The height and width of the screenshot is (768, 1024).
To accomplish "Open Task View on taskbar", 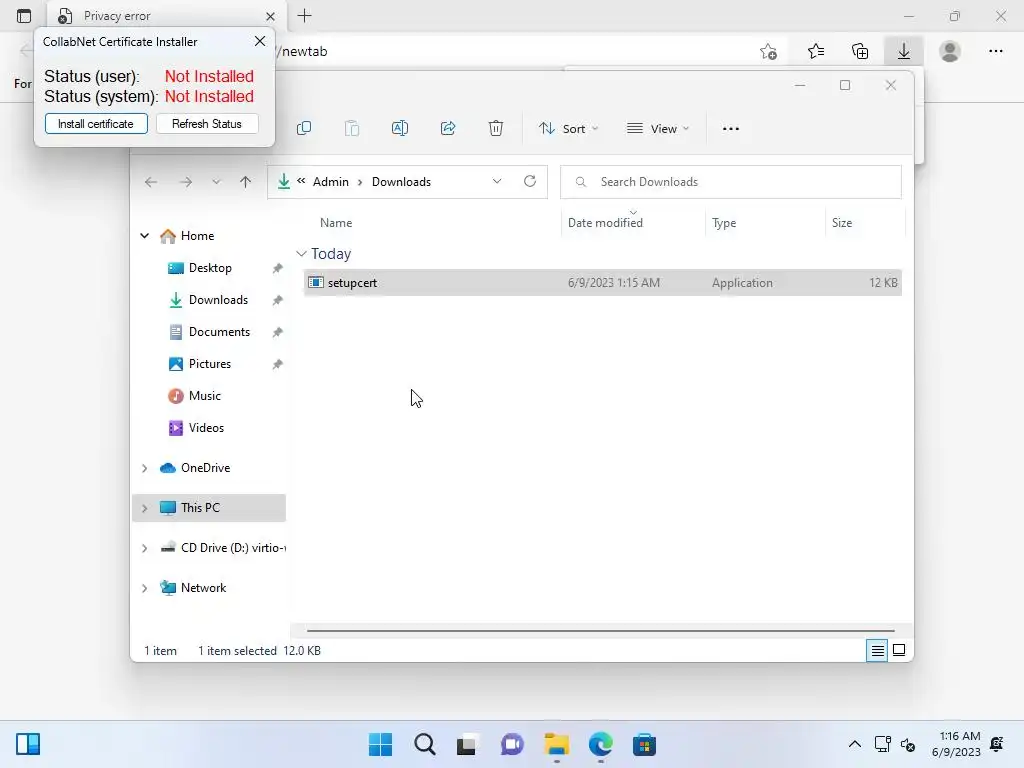I will point(466,744).
